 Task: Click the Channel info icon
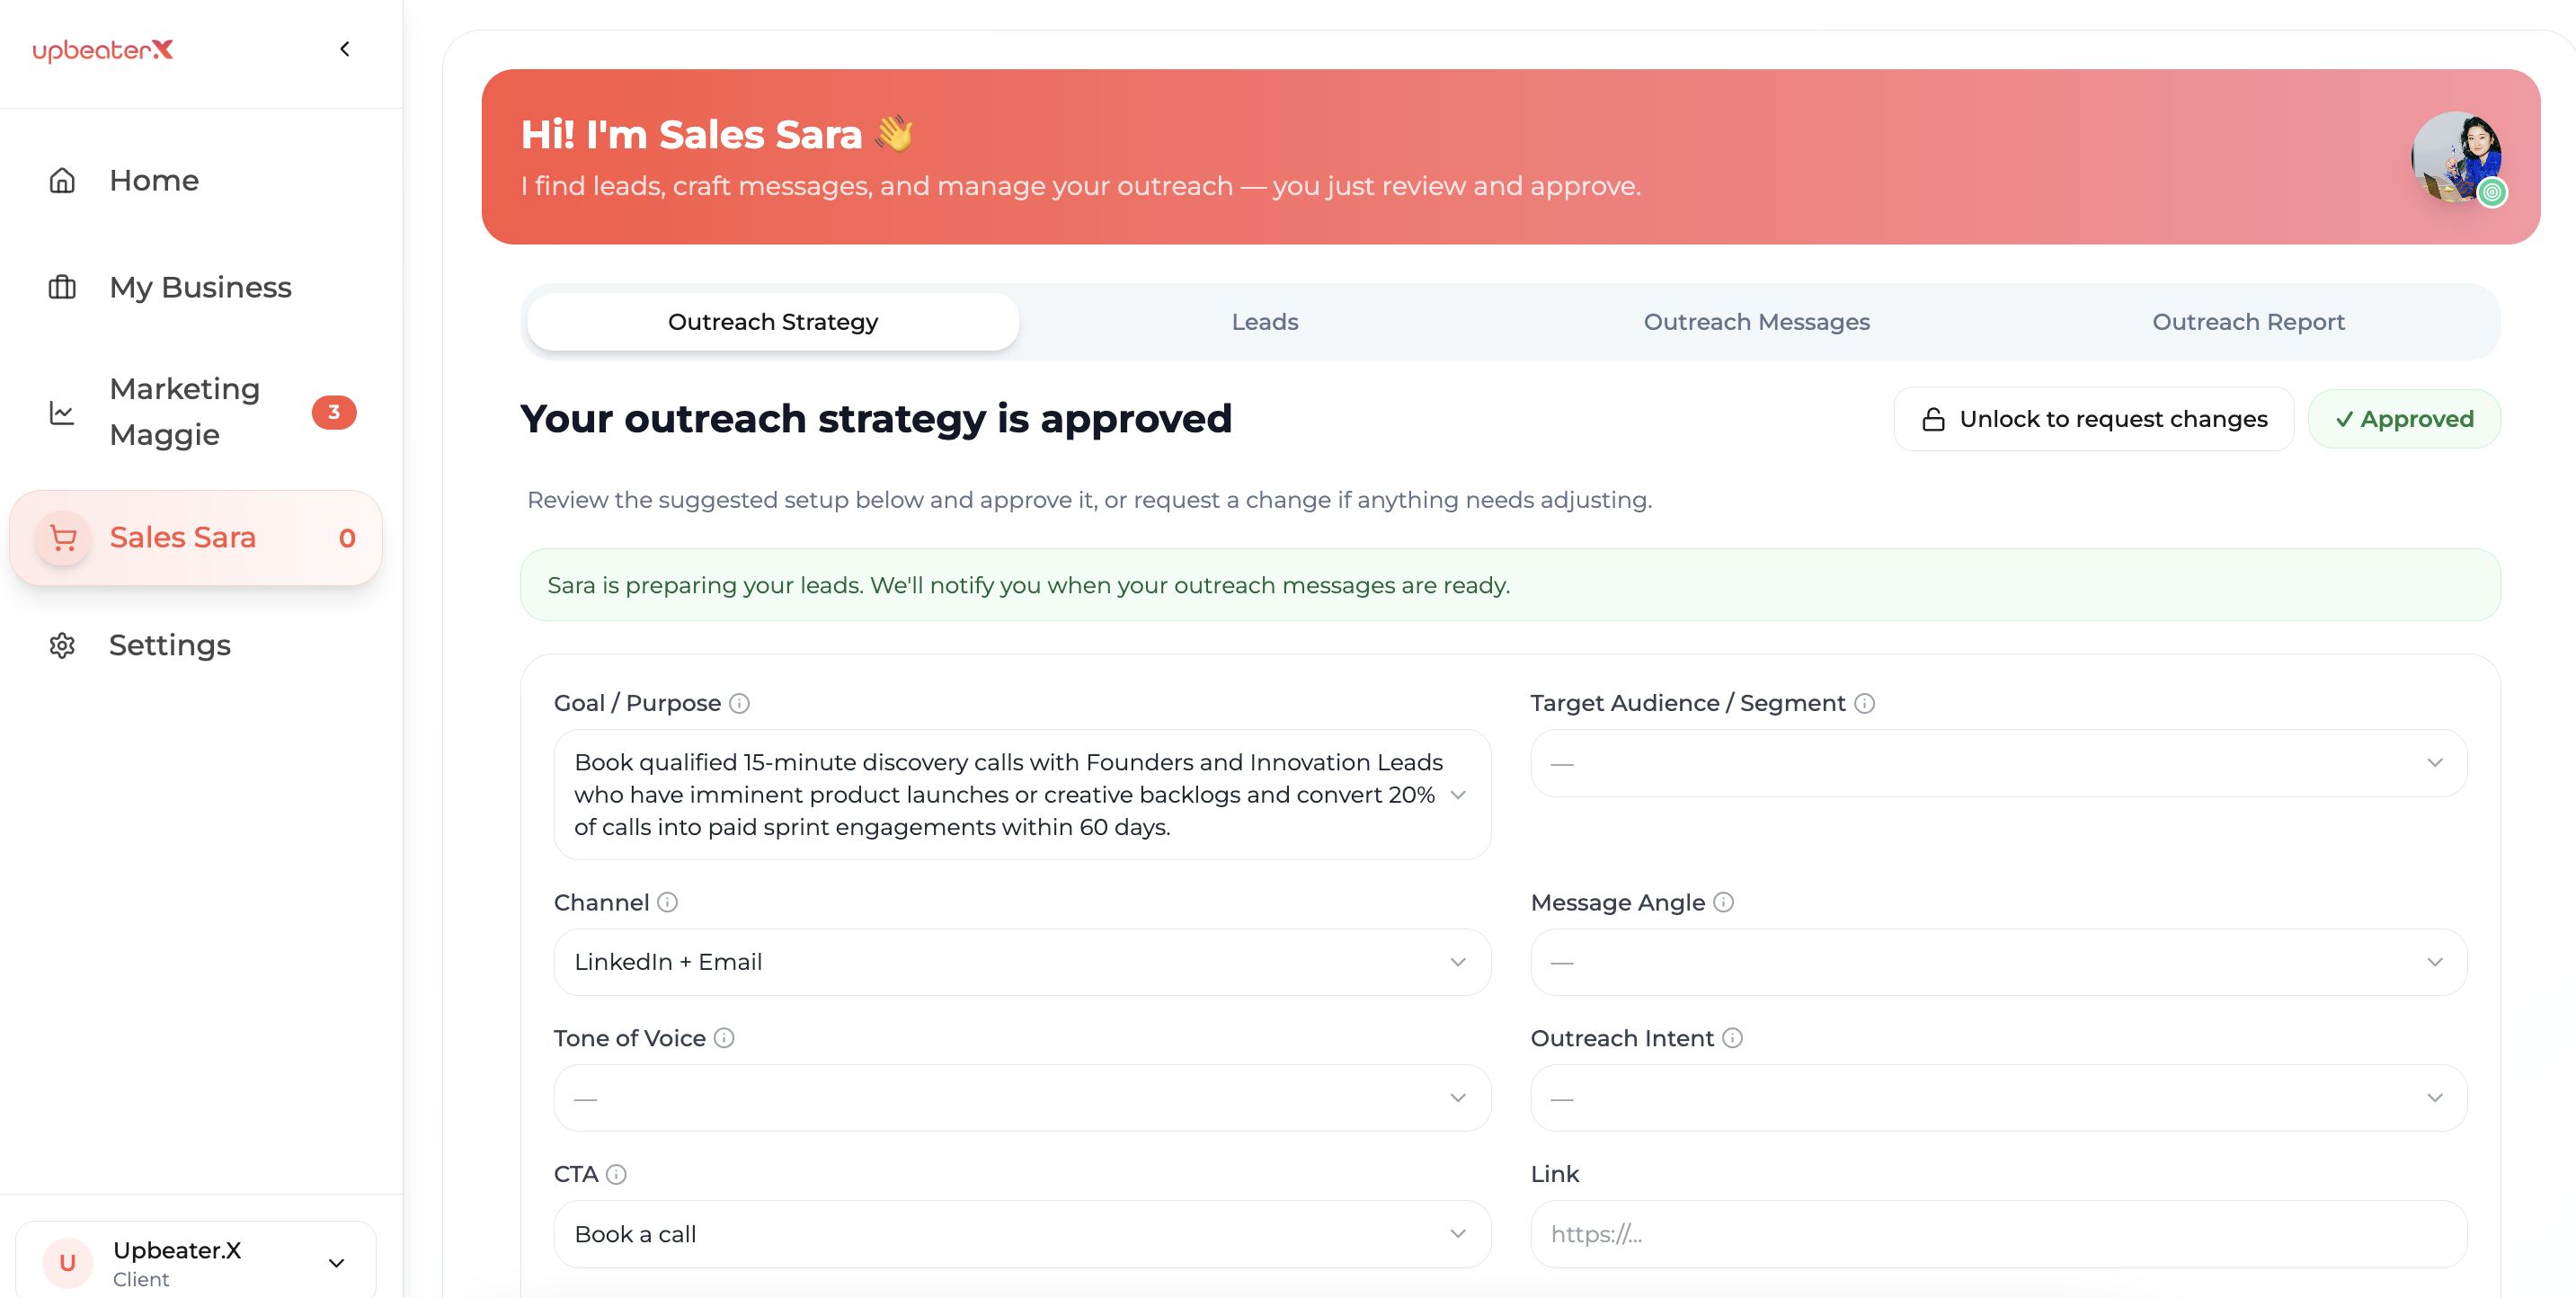(667, 902)
